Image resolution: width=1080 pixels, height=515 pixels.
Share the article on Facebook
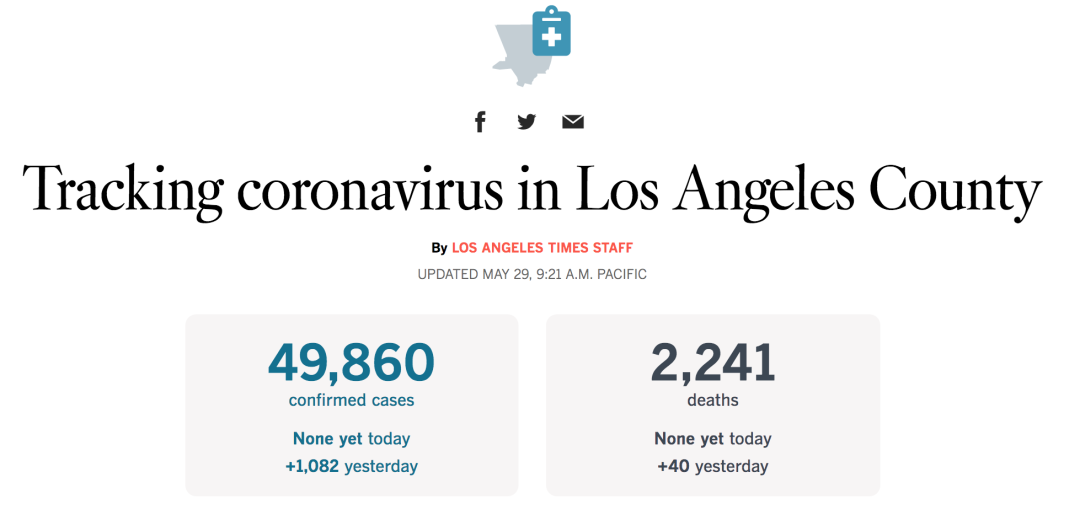pyautogui.click(x=480, y=122)
